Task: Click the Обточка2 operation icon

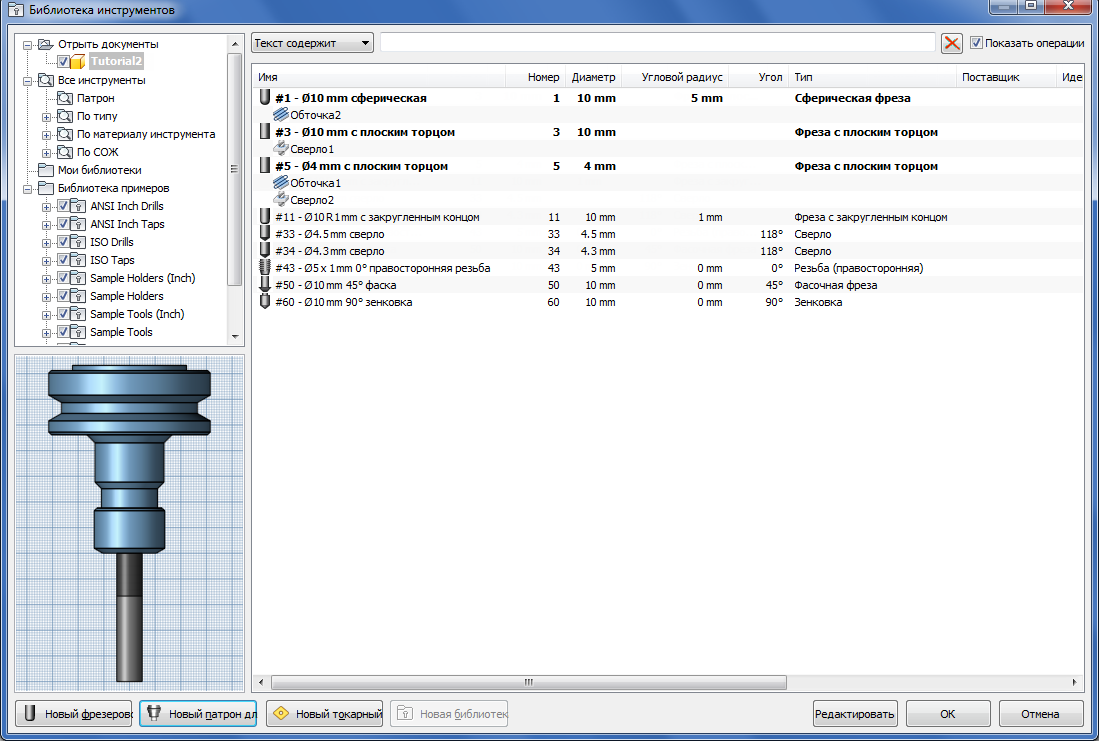Action: click(281, 114)
